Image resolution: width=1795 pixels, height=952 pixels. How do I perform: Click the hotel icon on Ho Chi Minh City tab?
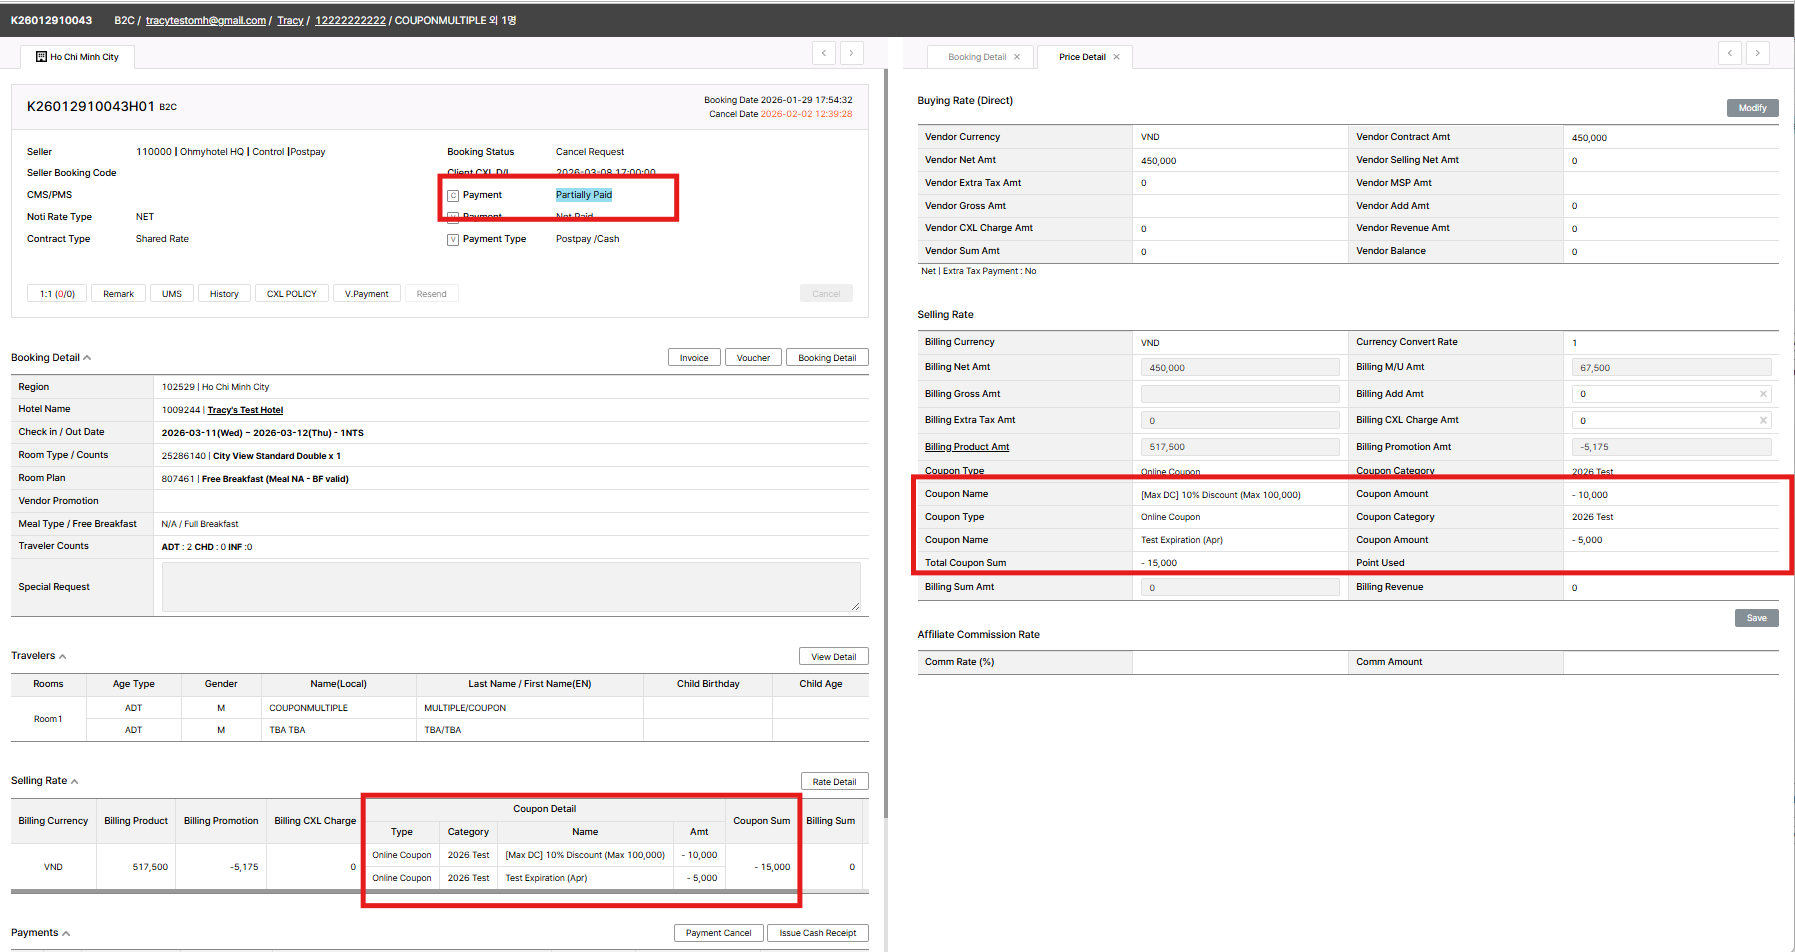pyautogui.click(x=41, y=57)
